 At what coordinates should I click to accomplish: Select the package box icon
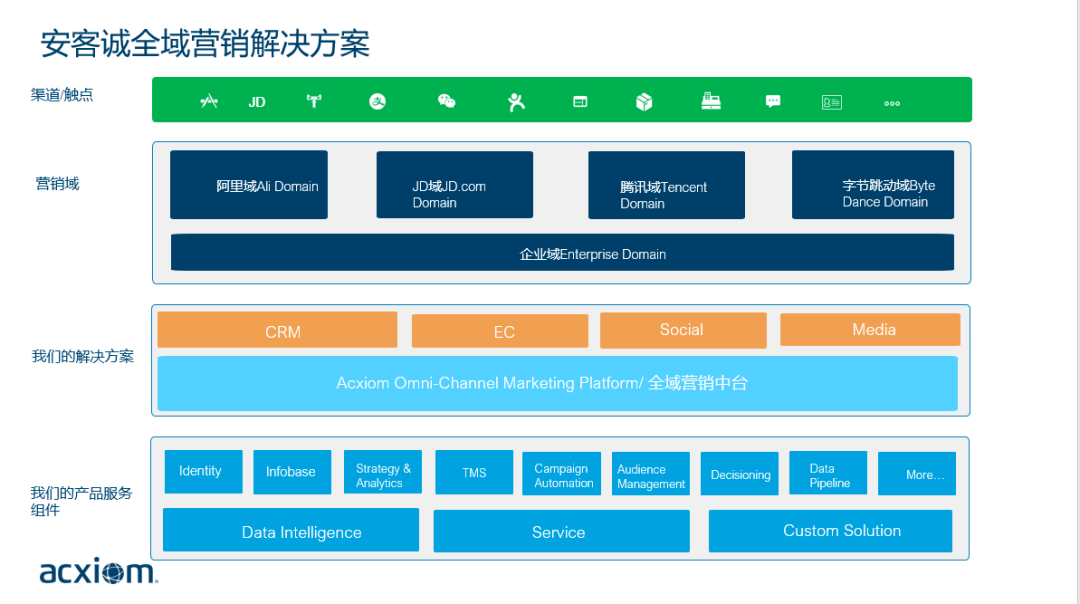click(x=644, y=102)
